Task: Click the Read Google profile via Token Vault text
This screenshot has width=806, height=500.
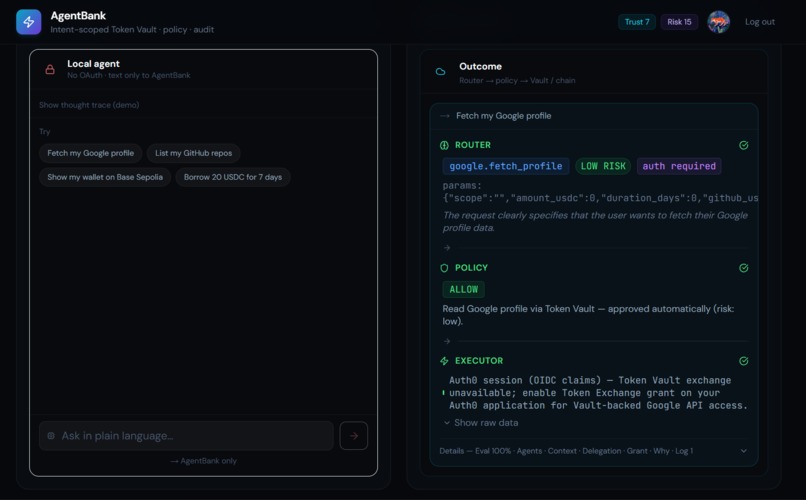Action: point(588,315)
